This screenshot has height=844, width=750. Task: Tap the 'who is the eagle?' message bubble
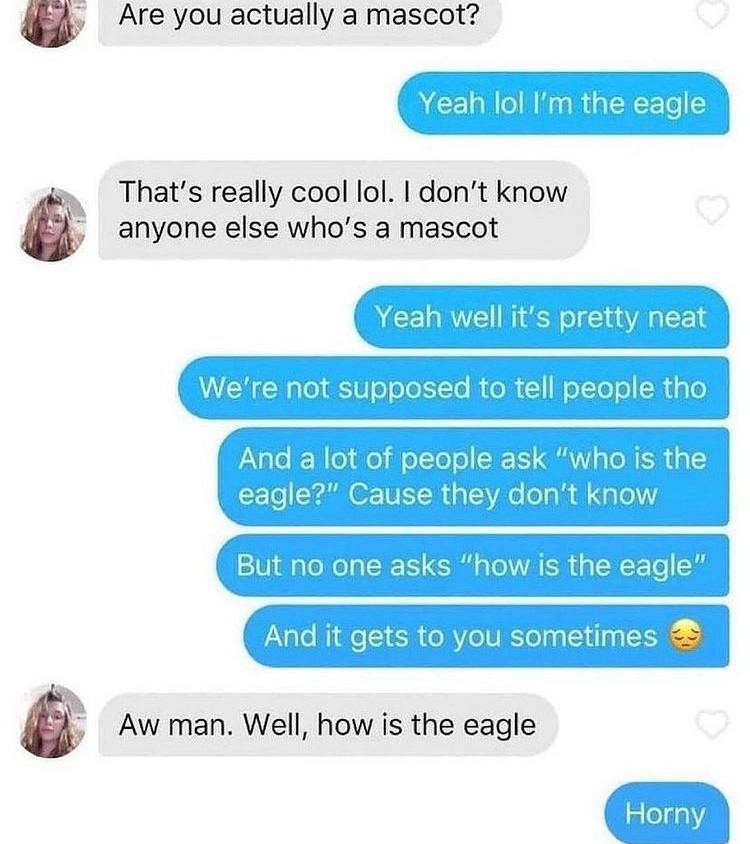pos(473,476)
